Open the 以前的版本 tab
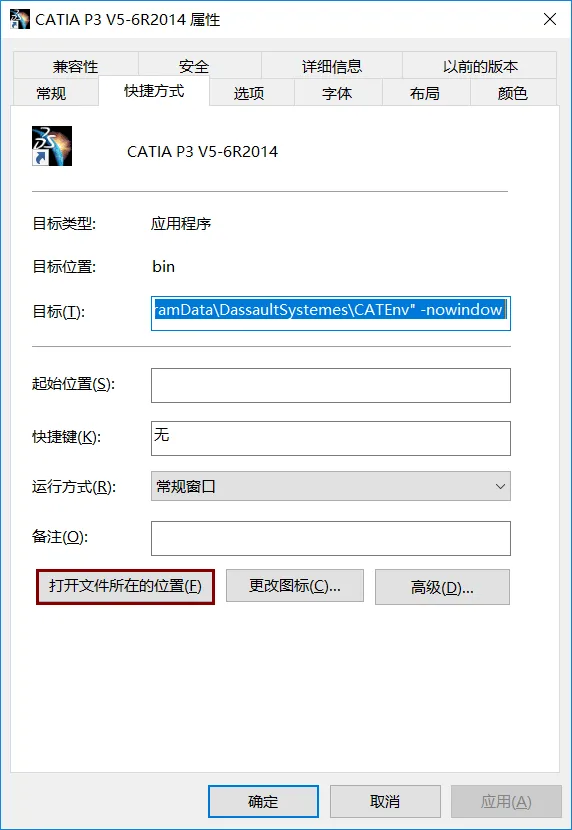 pyautogui.click(x=480, y=66)
